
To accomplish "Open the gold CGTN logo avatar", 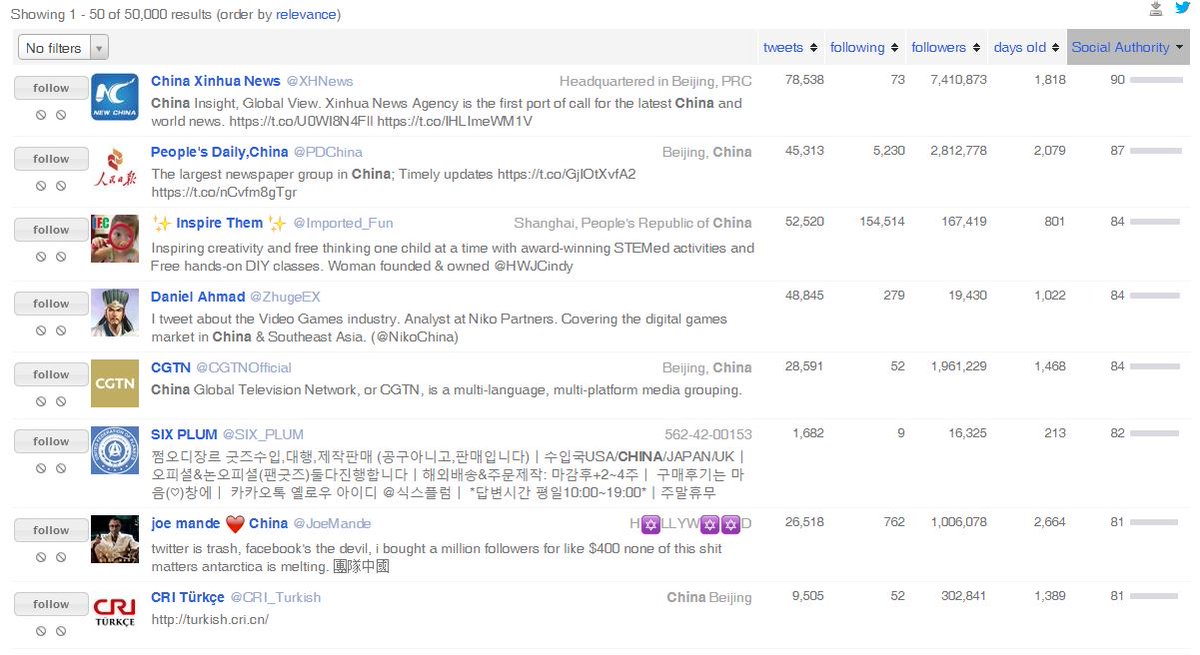I will [x=115, y=384].
